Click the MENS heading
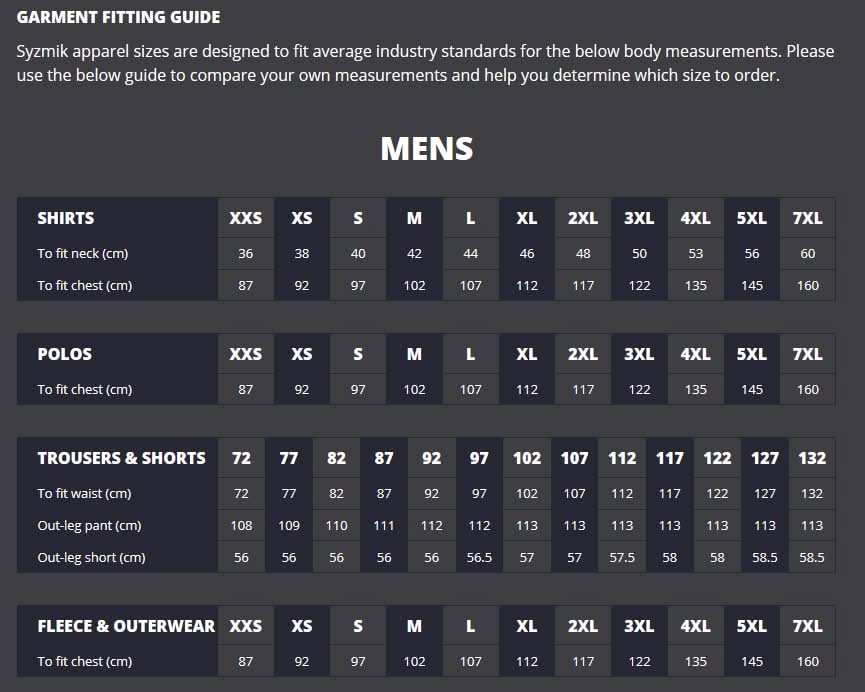Viewport: 865px width, 692px height. tap(426, 149)
